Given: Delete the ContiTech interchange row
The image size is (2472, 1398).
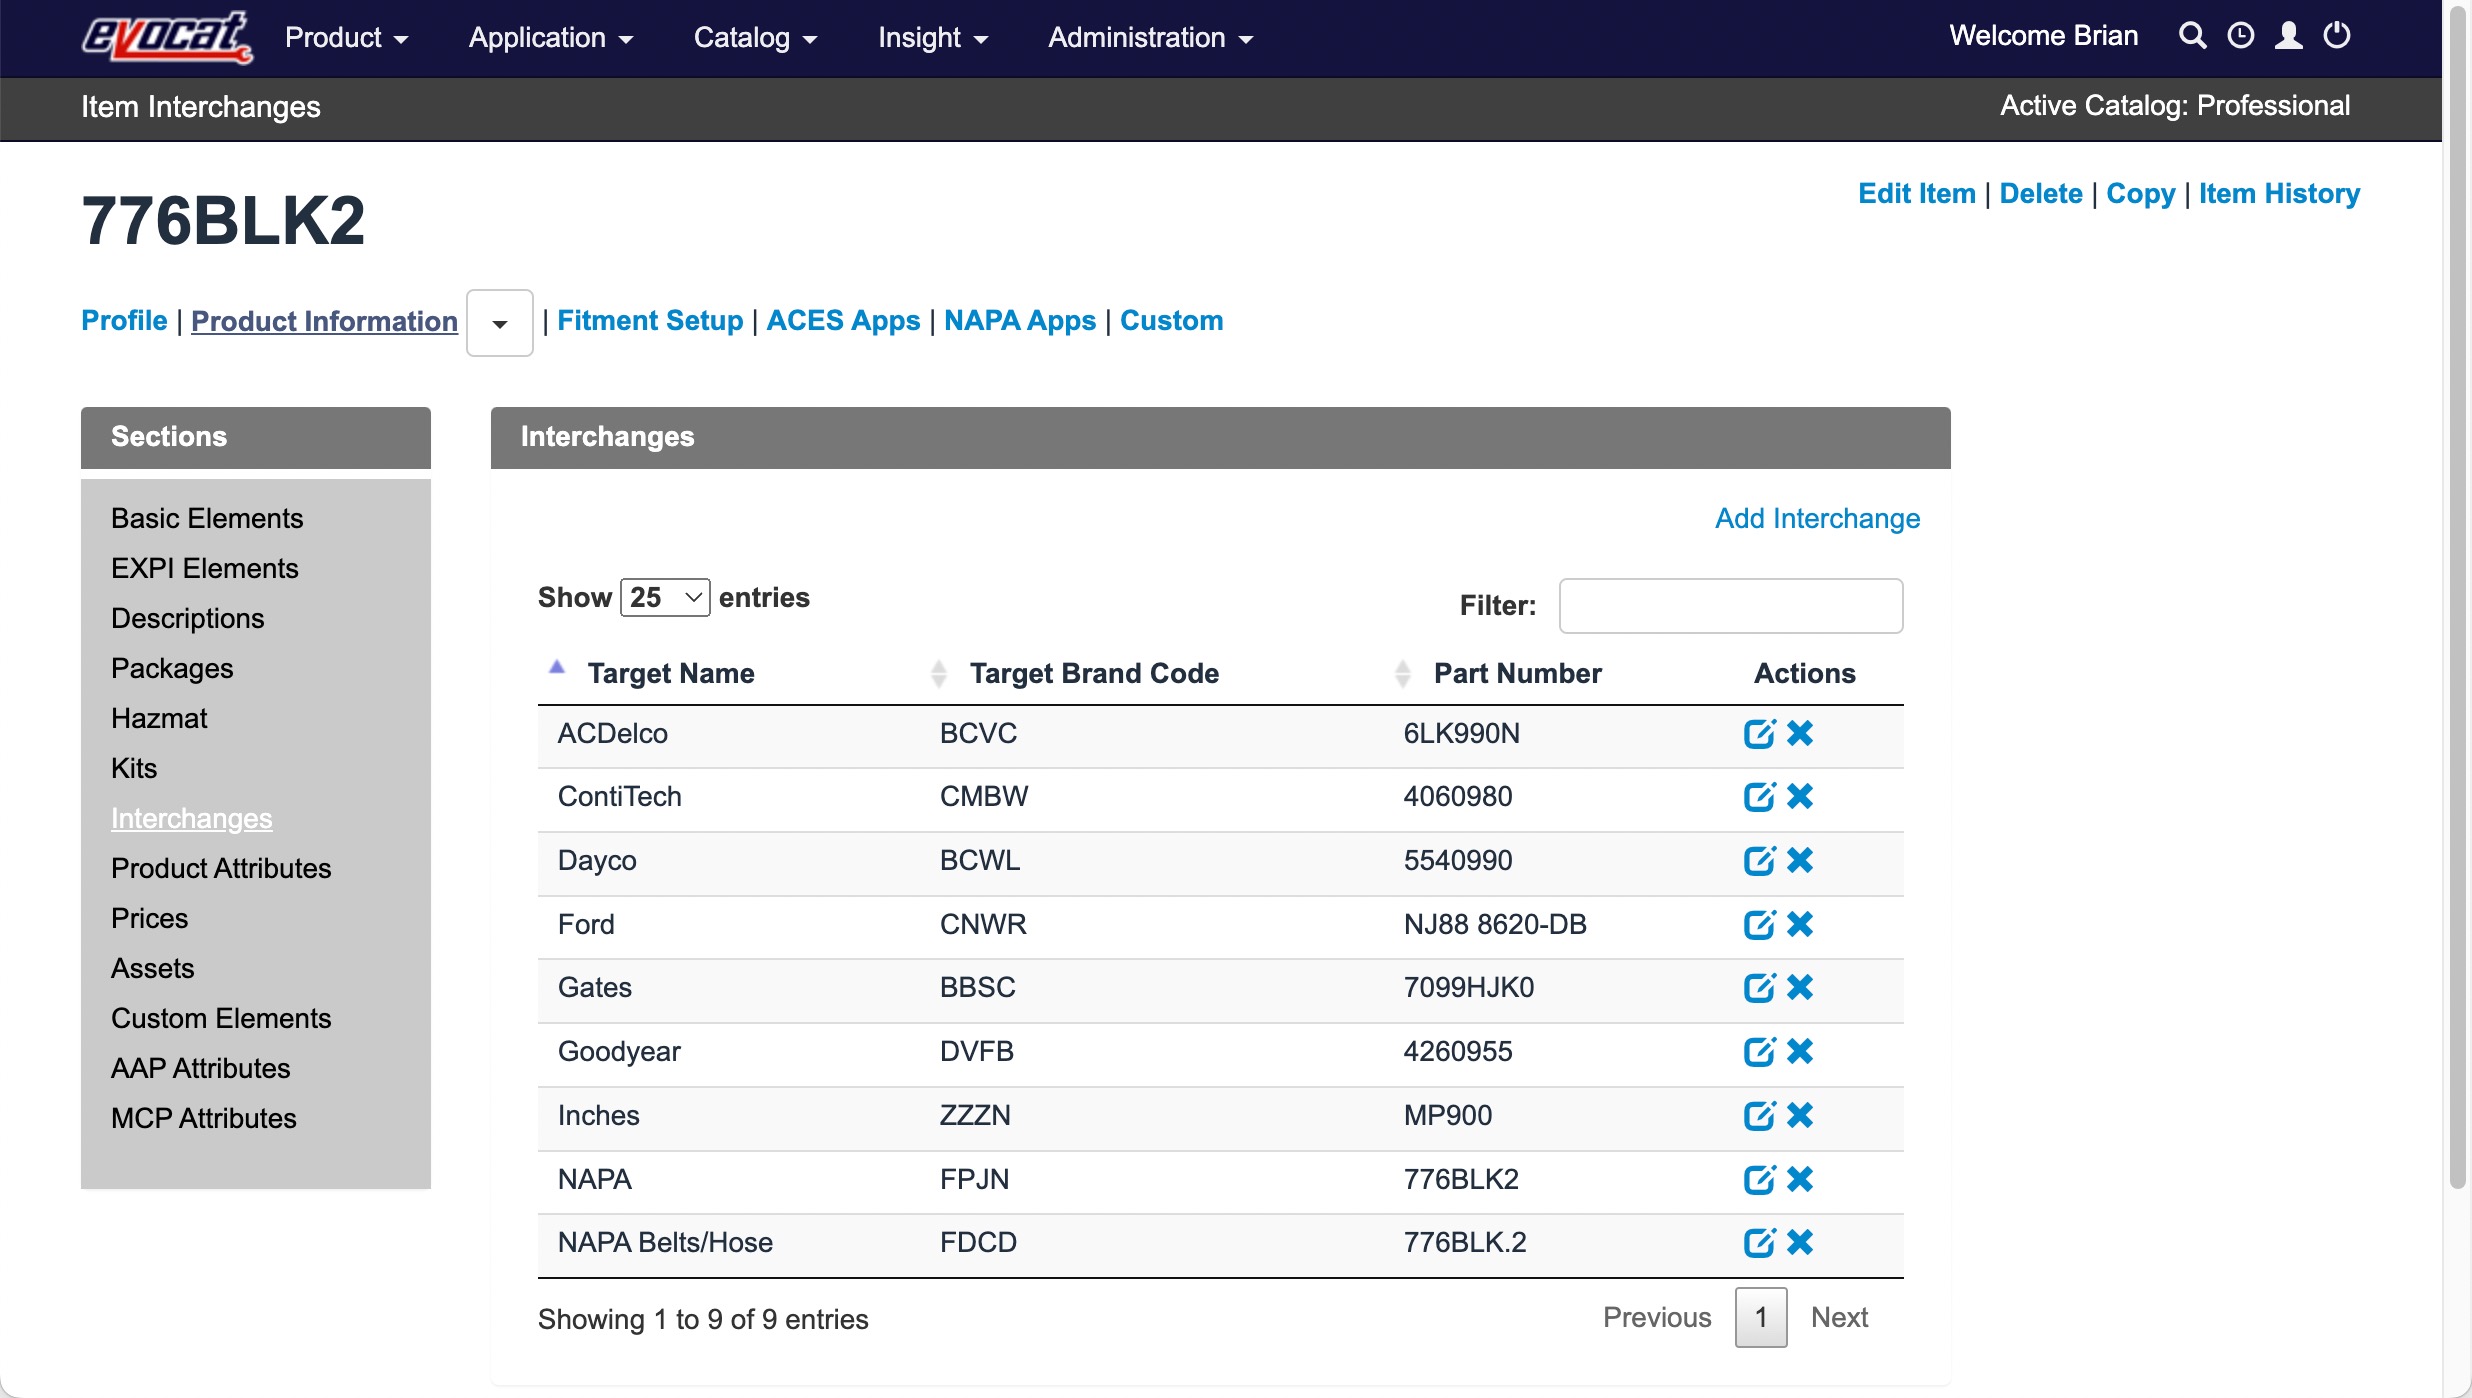Looking at the screenshot, I should [x=1800, y=796].
